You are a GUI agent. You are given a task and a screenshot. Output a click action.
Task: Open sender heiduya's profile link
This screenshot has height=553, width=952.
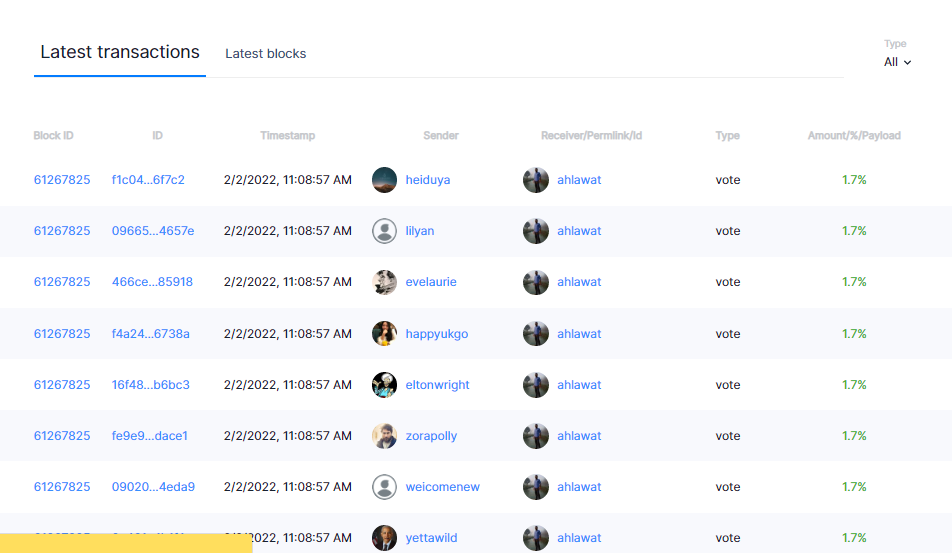pos(428,180)
